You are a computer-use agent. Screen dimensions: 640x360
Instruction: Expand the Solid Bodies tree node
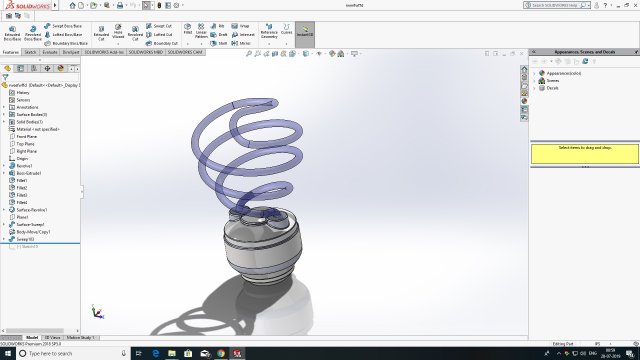(x=4, y=122)
